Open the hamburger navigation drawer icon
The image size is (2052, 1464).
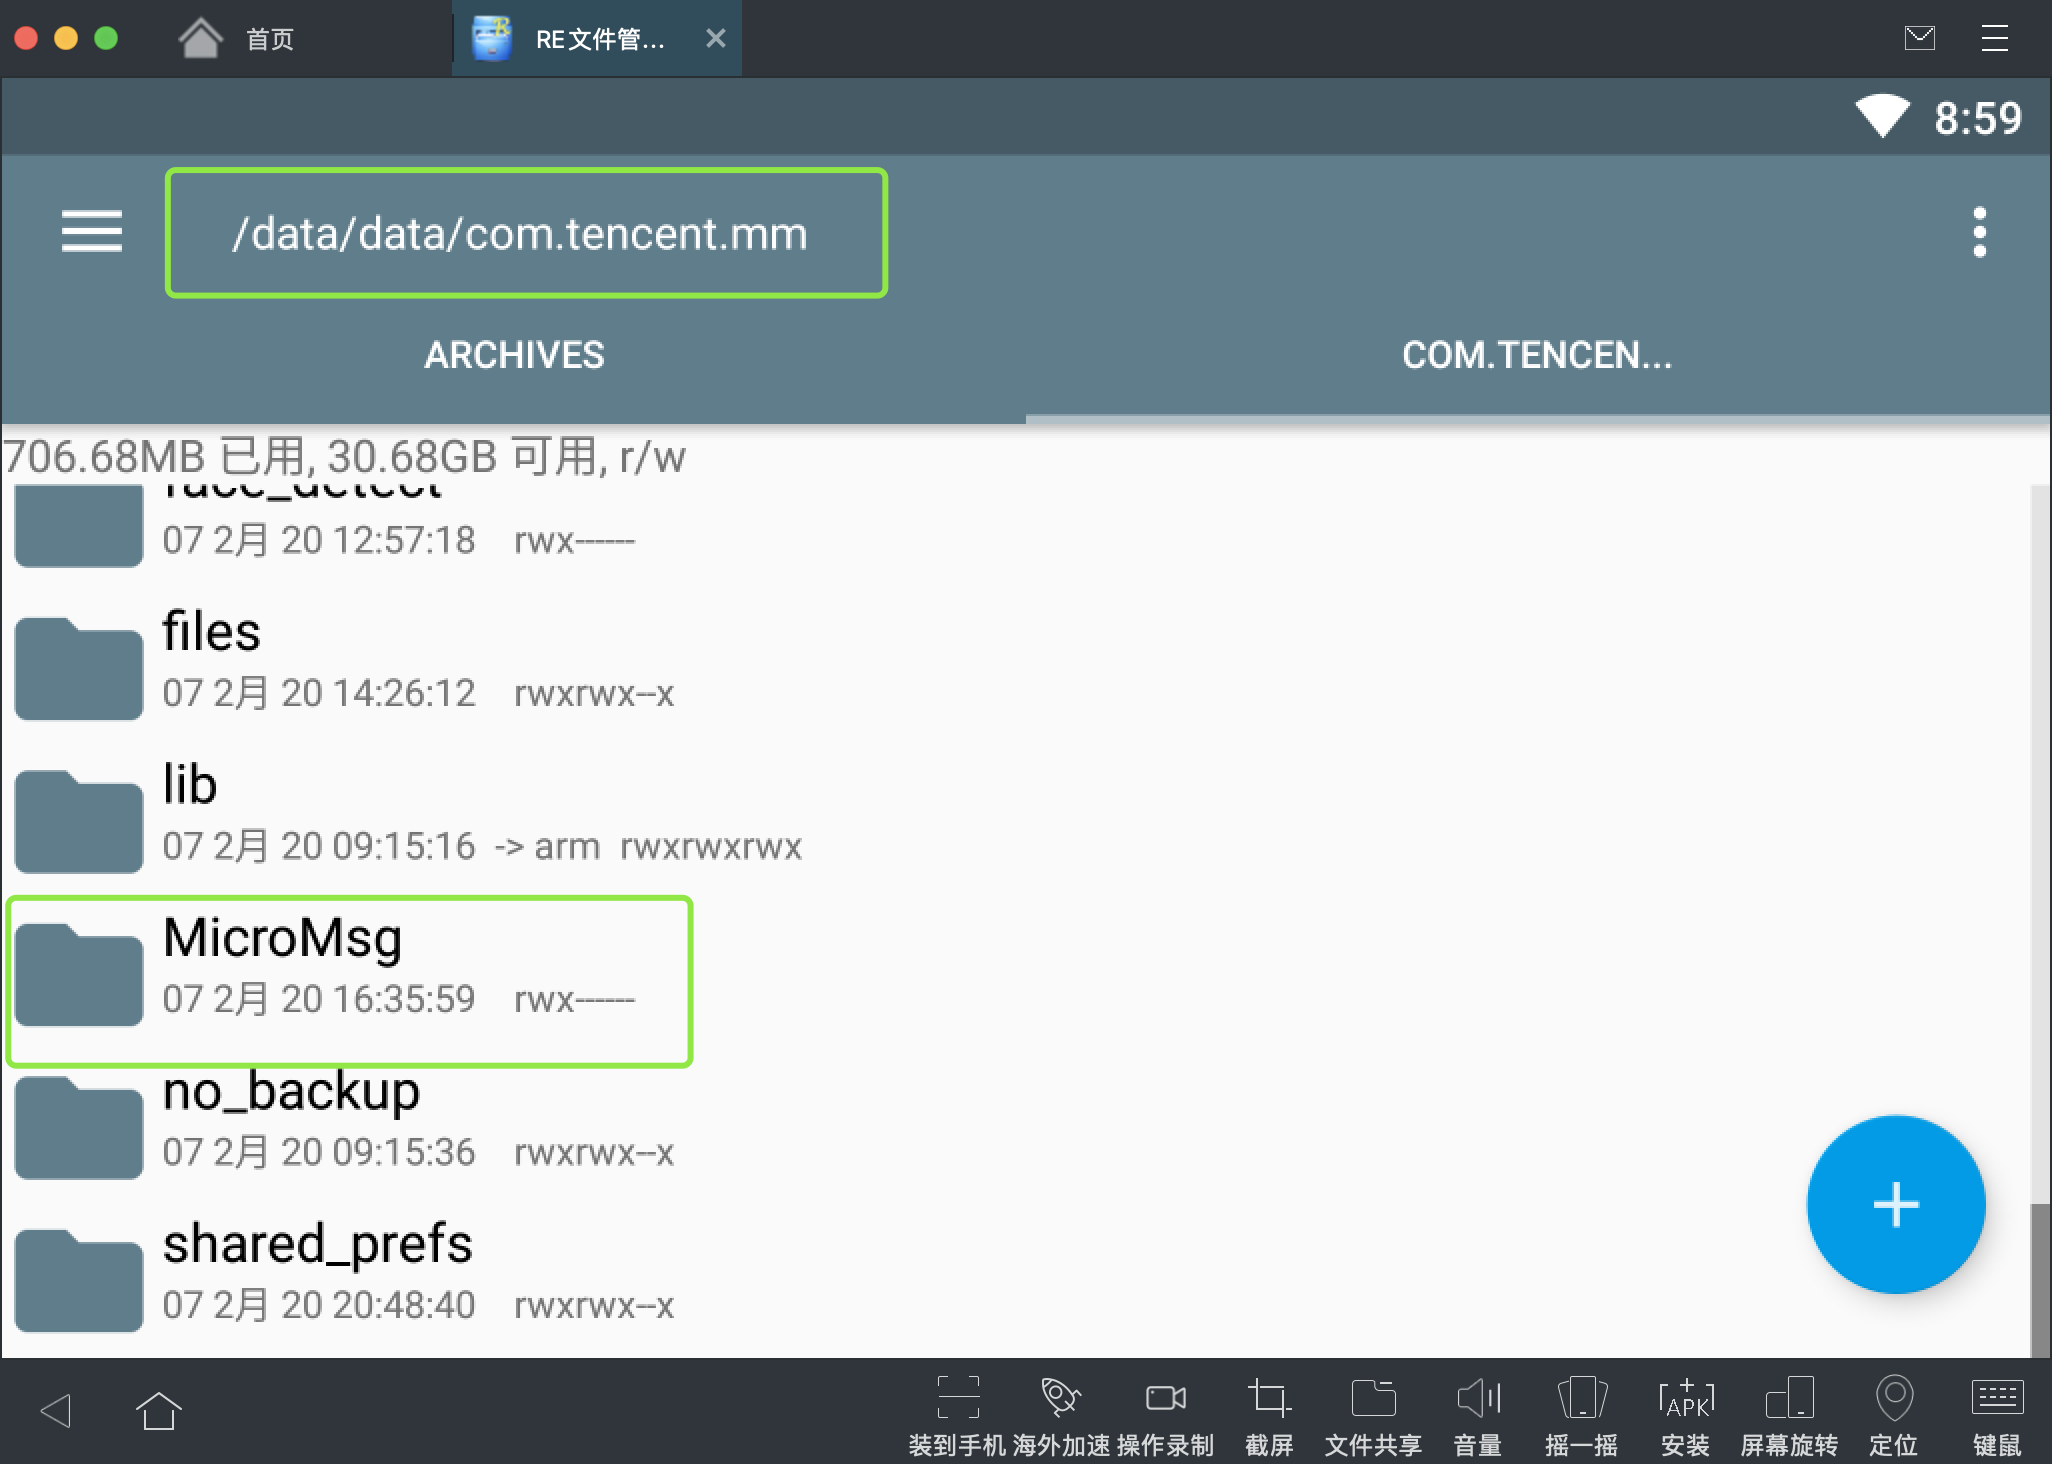[x=91, y=232]
